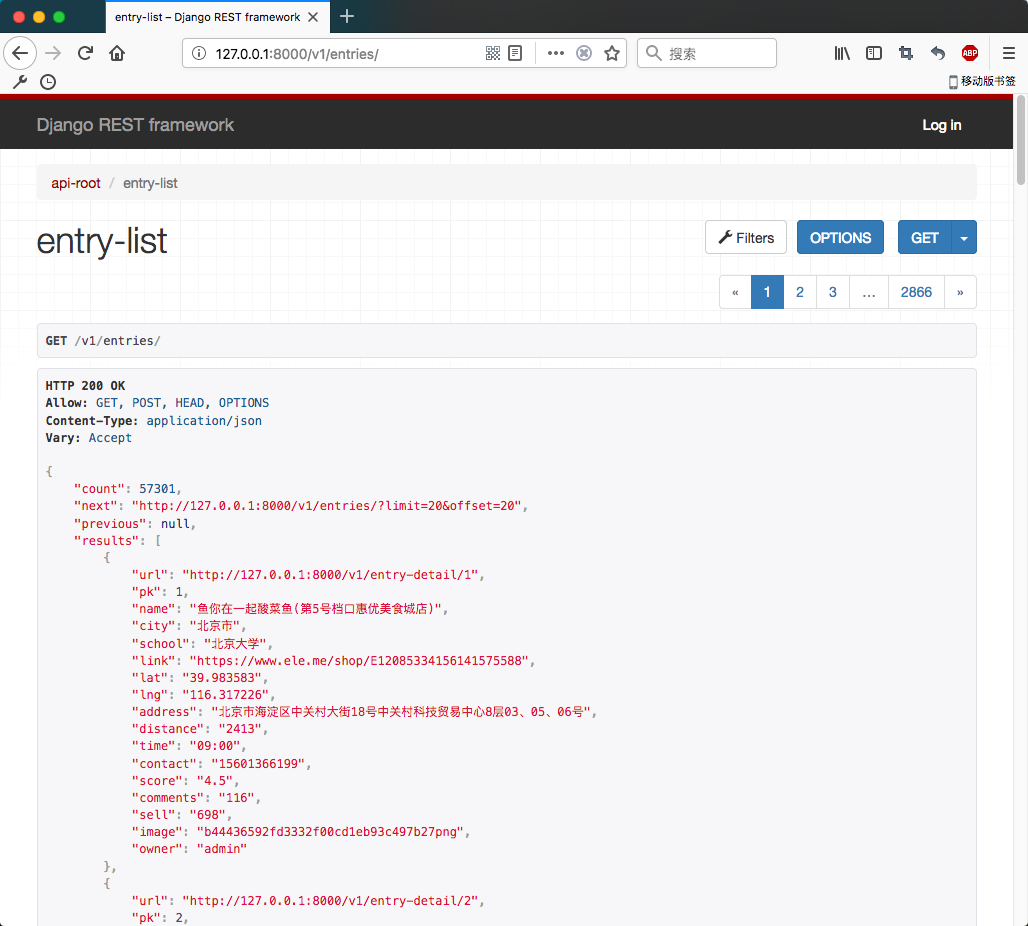Click the image value b44436592fd3332f00cd1eb93c497b27png
This screenshot has width=1028, height=926.
(x=330, y=832)
